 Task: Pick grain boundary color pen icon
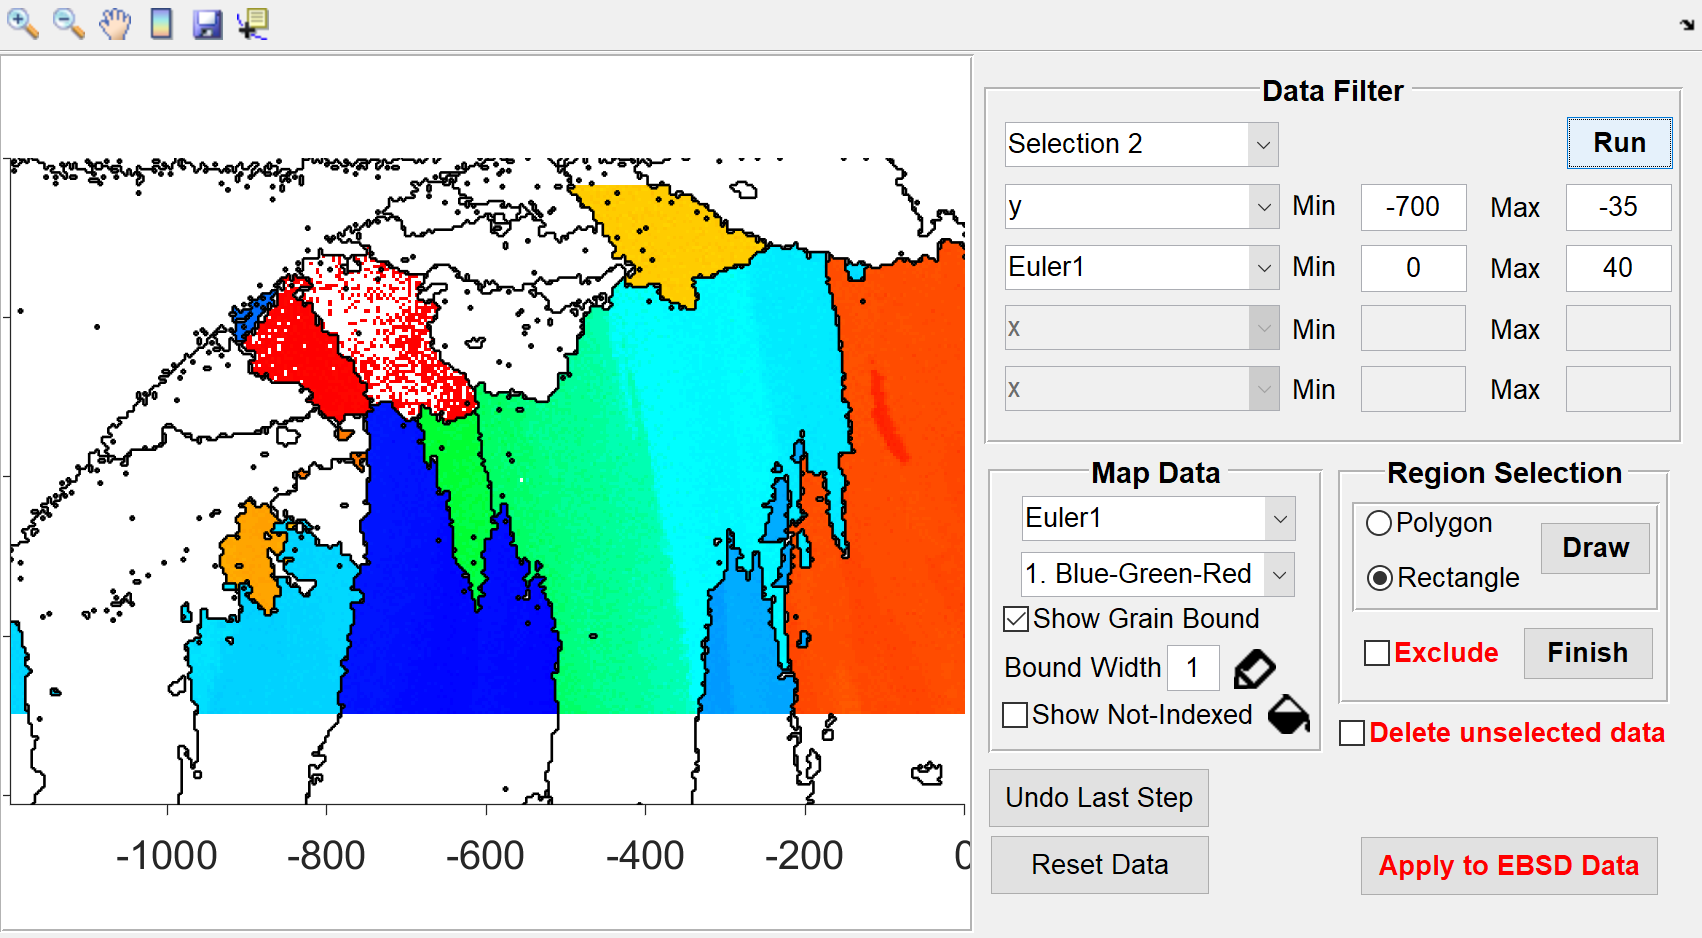pos(1254,669)
